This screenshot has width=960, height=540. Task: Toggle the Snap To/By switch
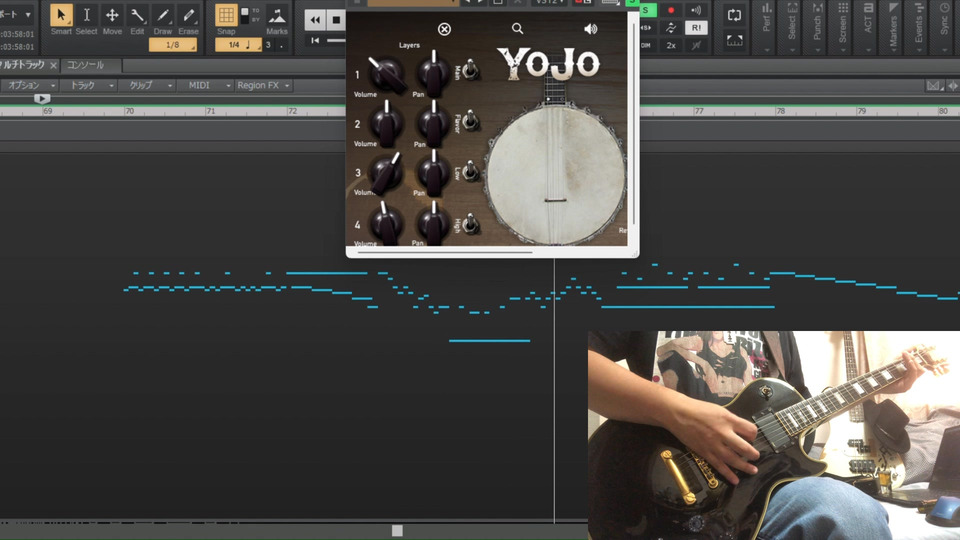pyautogui.click(x=245, y=15)
